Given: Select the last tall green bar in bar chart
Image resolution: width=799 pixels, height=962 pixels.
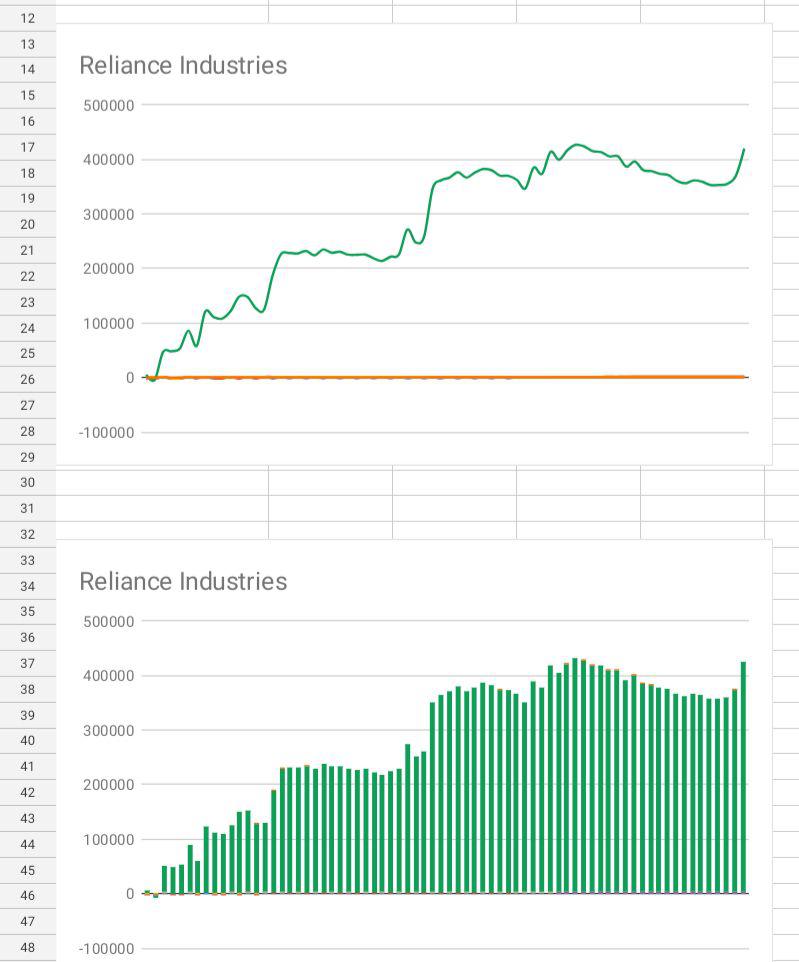Looking at the screenshot, I should 743,777.
